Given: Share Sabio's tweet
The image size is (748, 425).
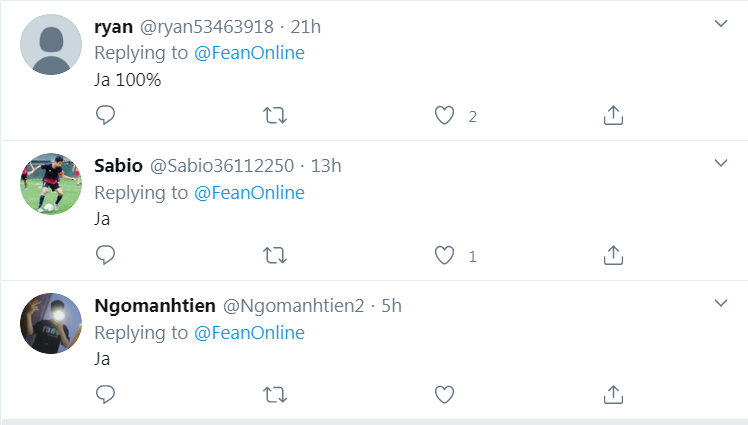Looking at the screenshot, I should (x=614, y=256).
